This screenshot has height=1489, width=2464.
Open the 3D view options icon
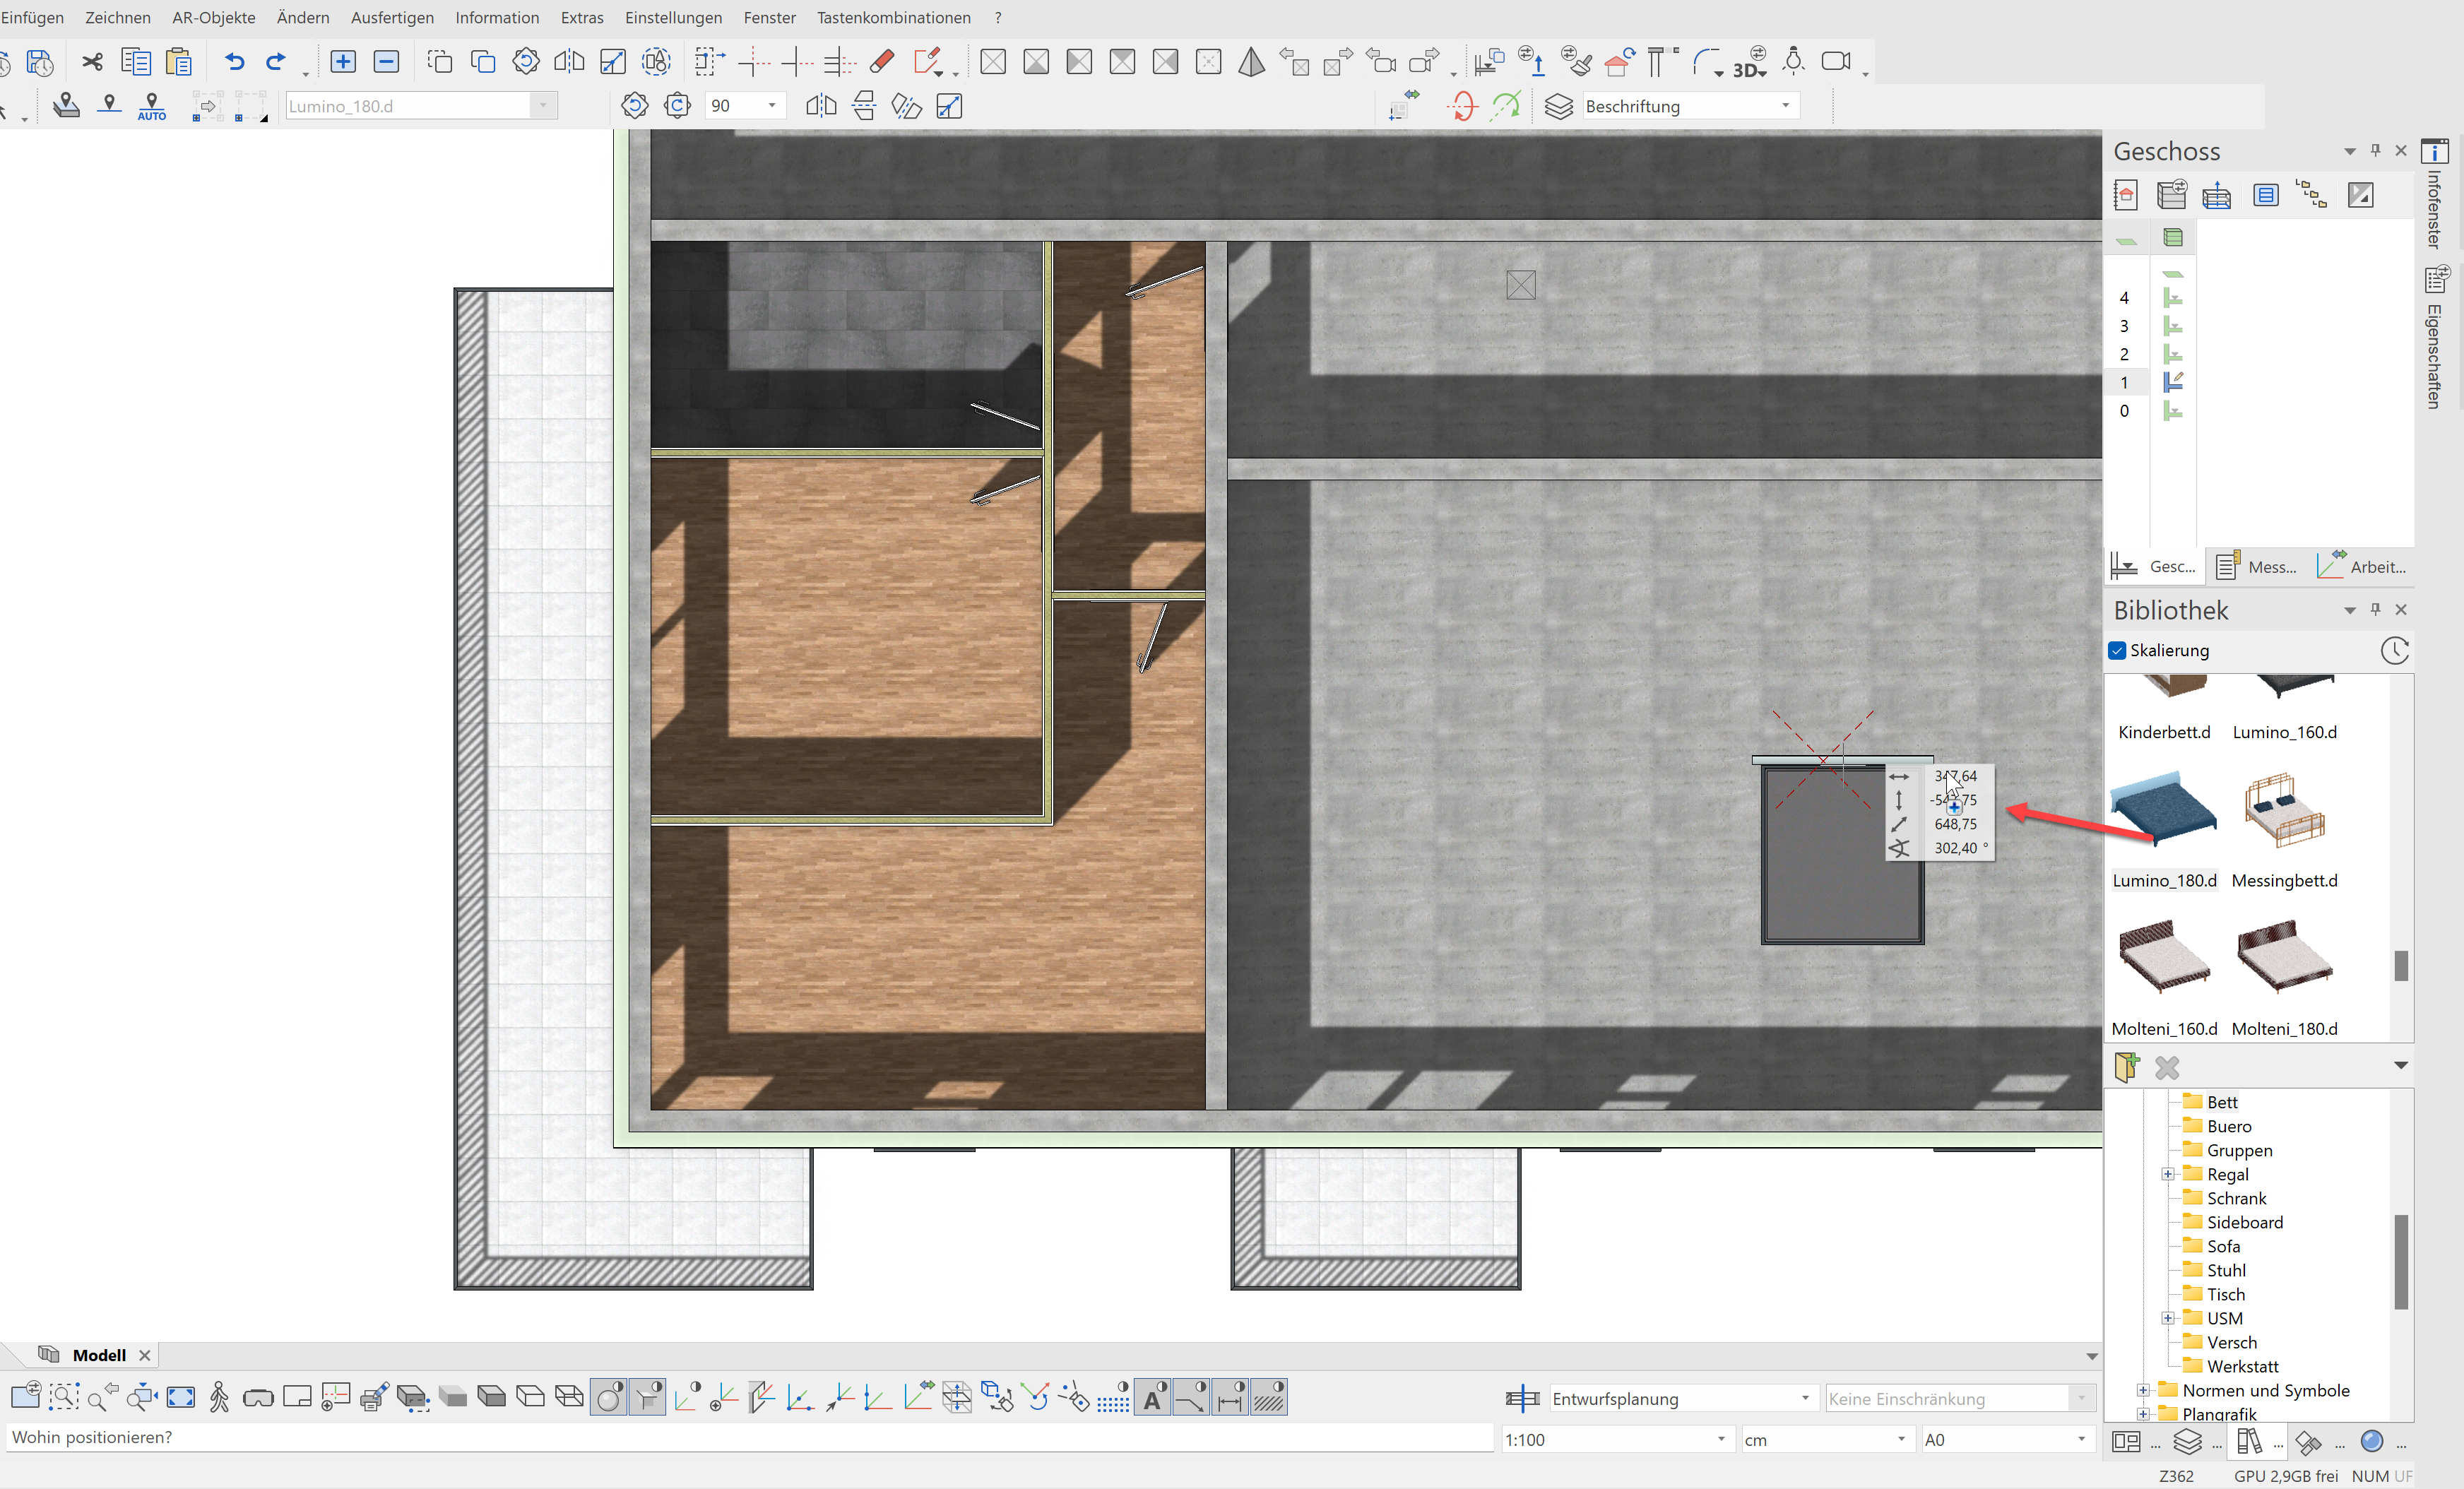point(1750,62)
